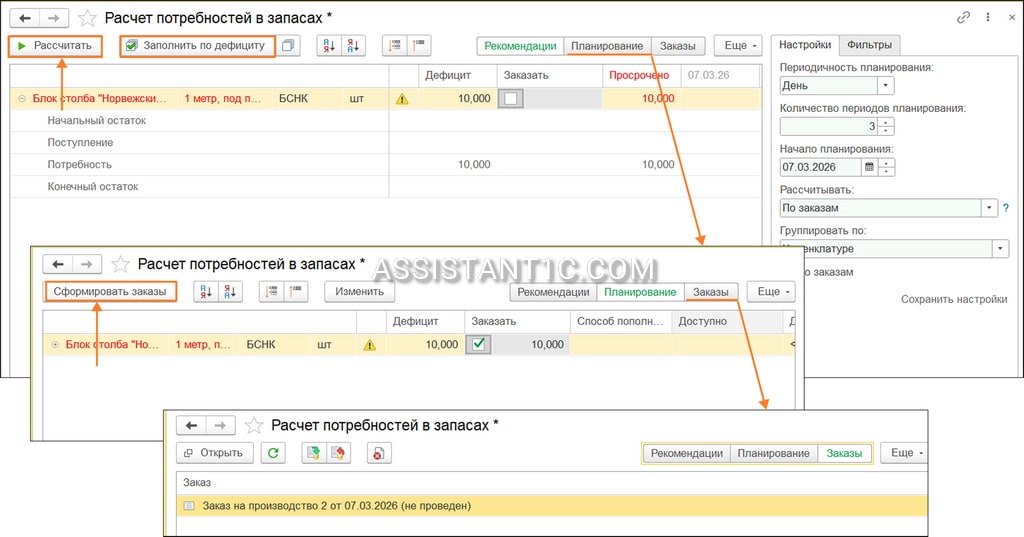Sort ascending icon in the window with Рассчитать
This screenshot has height=537, width=1024.
pos(329,46)
